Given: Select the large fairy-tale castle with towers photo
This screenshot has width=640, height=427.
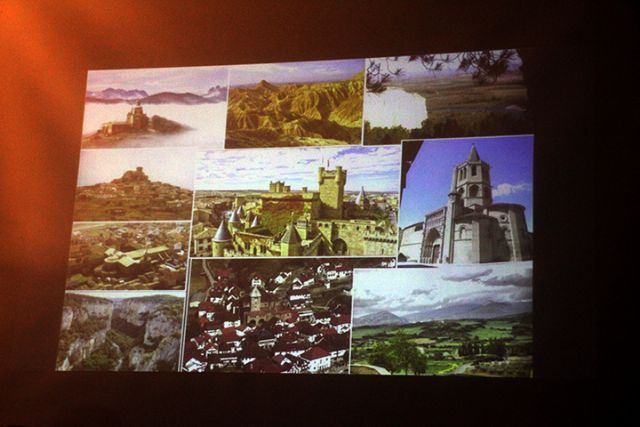Looking at the screenshot, I should (x=296, y=202).
